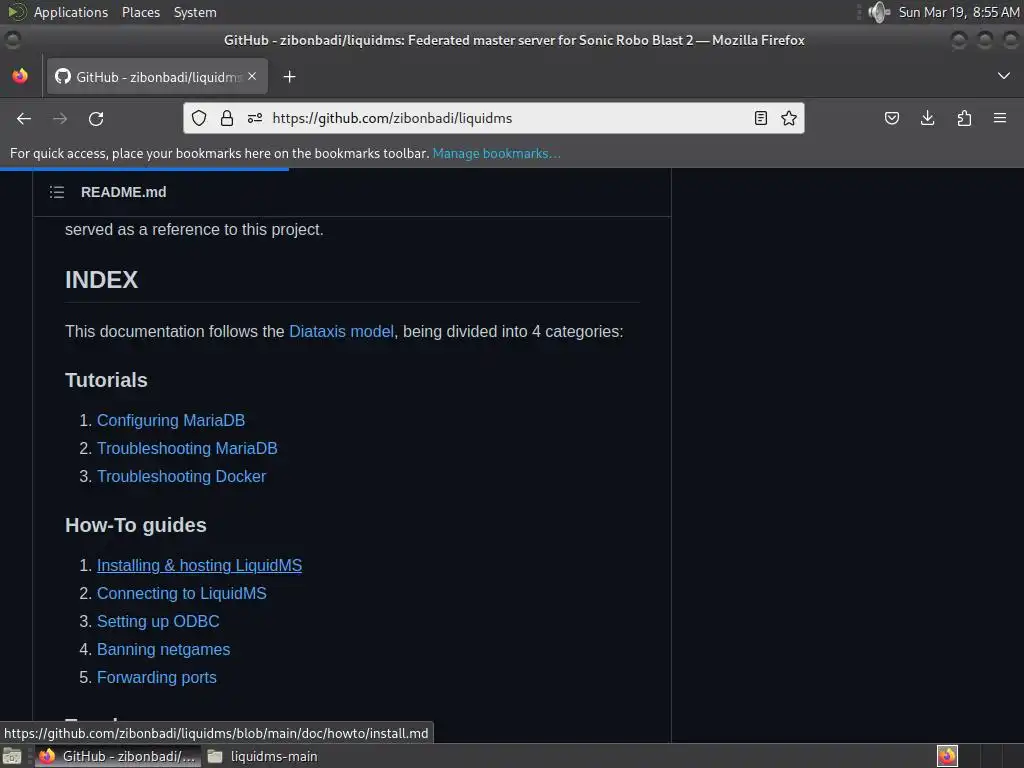The width and height of the screenshot is (1024, 768).
Task: Switch to GitHub Firefox taskbar button
Action: 118,756
